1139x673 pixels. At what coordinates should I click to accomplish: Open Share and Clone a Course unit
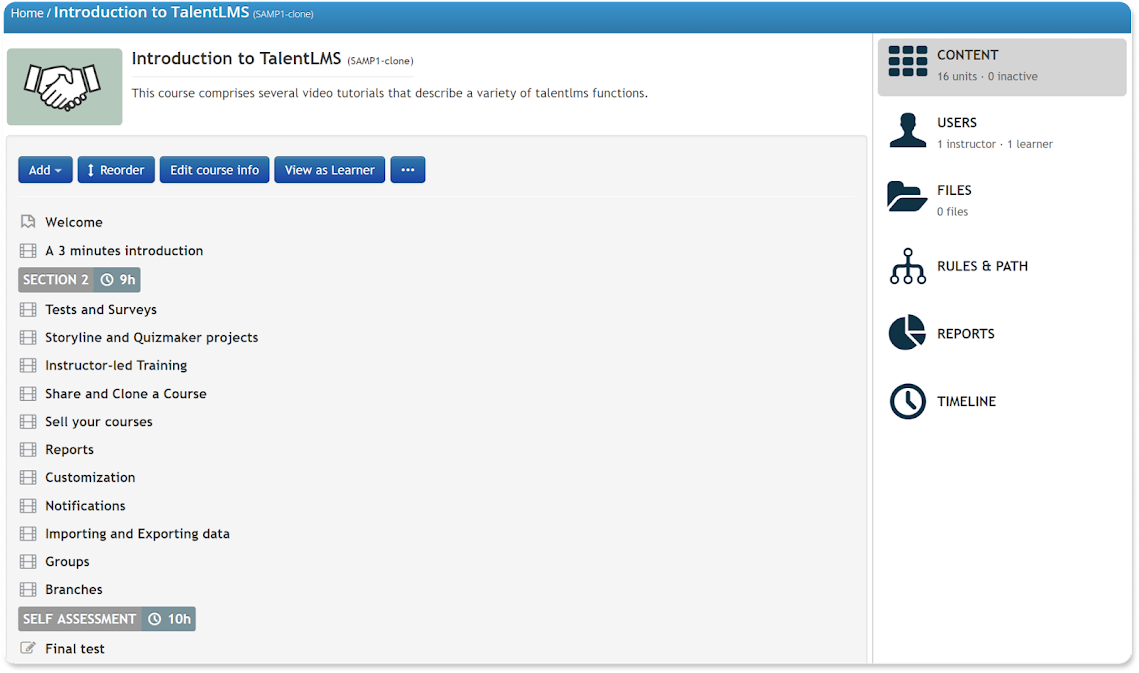tap(126, 394)
